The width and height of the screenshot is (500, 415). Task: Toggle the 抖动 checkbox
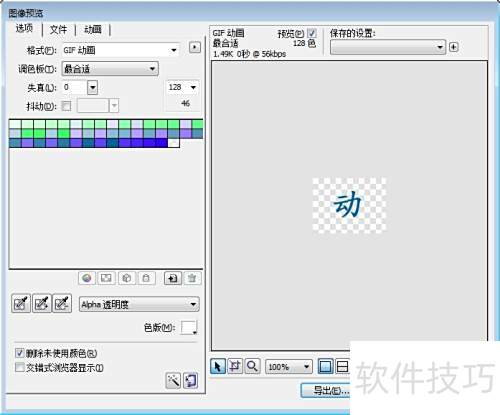(67, 106)
